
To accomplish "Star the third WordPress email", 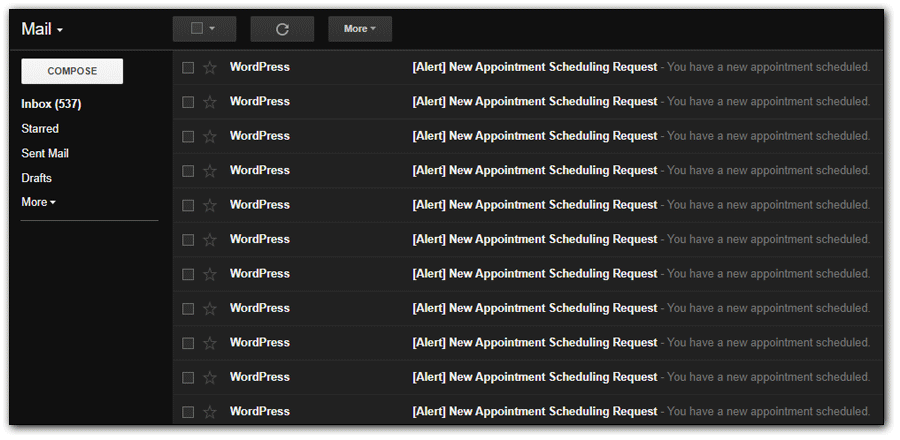I will click(210, 137).
